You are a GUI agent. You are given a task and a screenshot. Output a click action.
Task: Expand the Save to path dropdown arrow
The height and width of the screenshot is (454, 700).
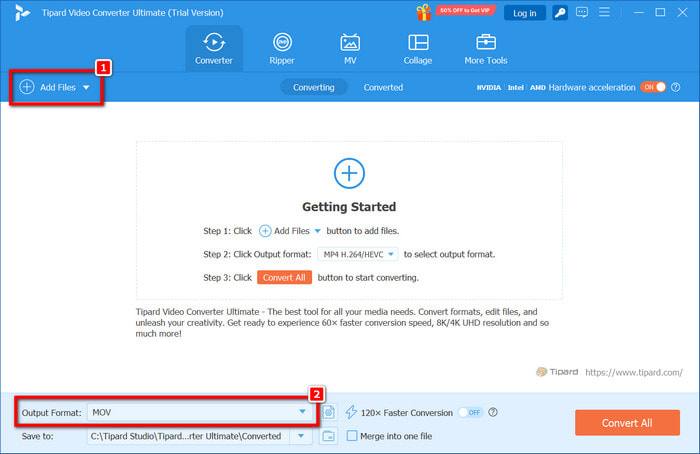[x=301, y=436]
